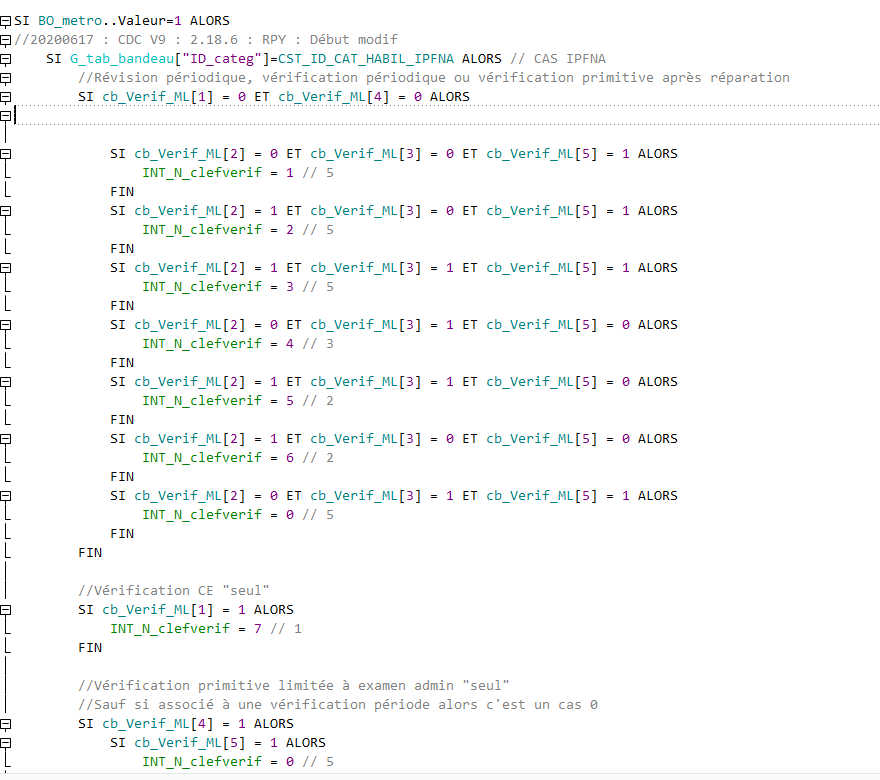Collapse the lone cb_Verif_ML[5] = 1 ALORS block
The image size is (880, 780).
pyautogui.click(x=6, y=743)
